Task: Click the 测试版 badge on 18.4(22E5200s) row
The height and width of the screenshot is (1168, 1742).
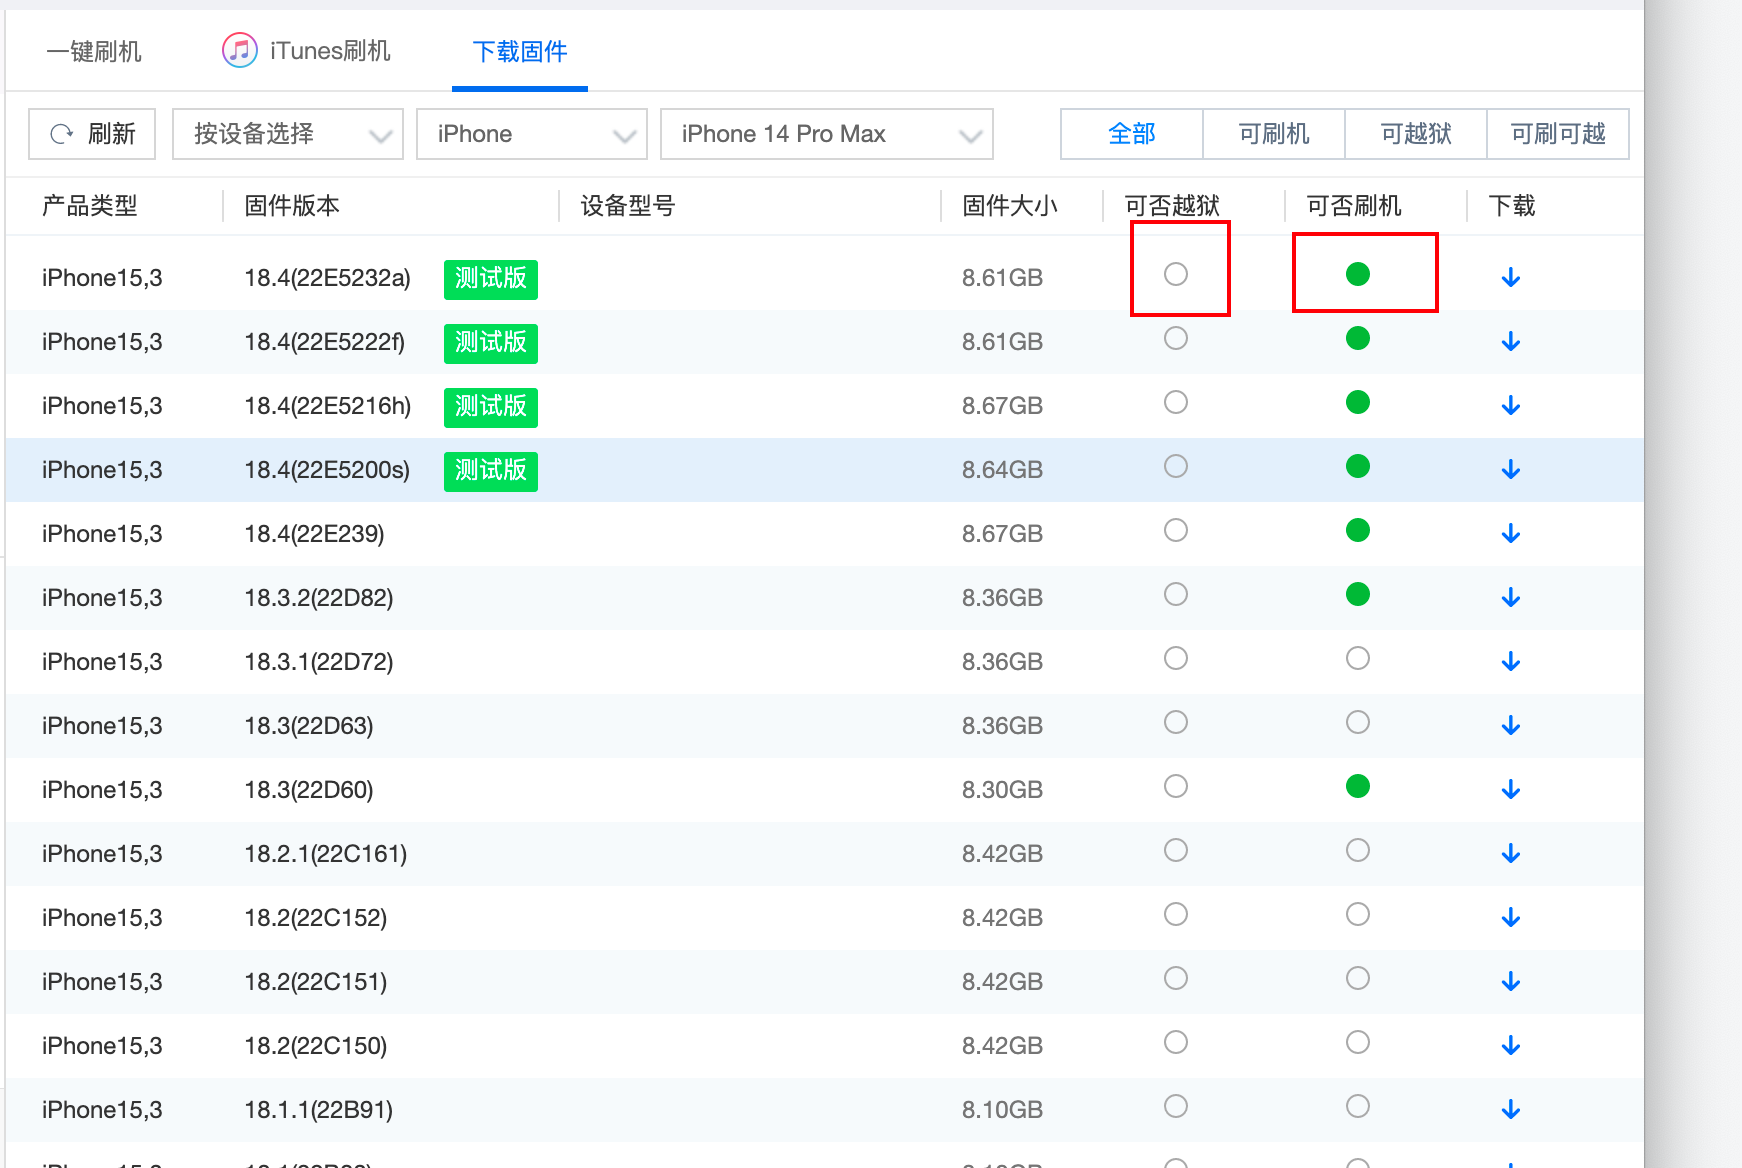Action: pyautogui.click(x=490, y=470)
